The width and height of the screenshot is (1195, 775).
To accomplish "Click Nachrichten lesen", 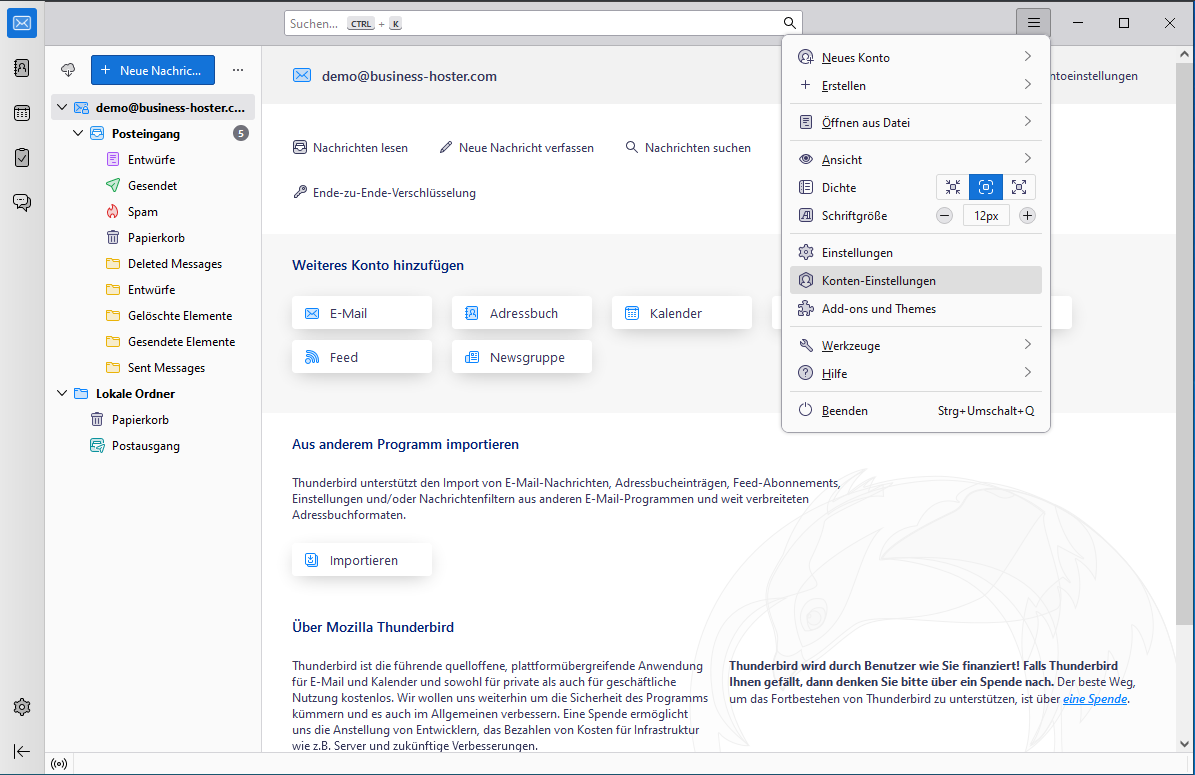I will pyautogui.click(x=351, y=148).
